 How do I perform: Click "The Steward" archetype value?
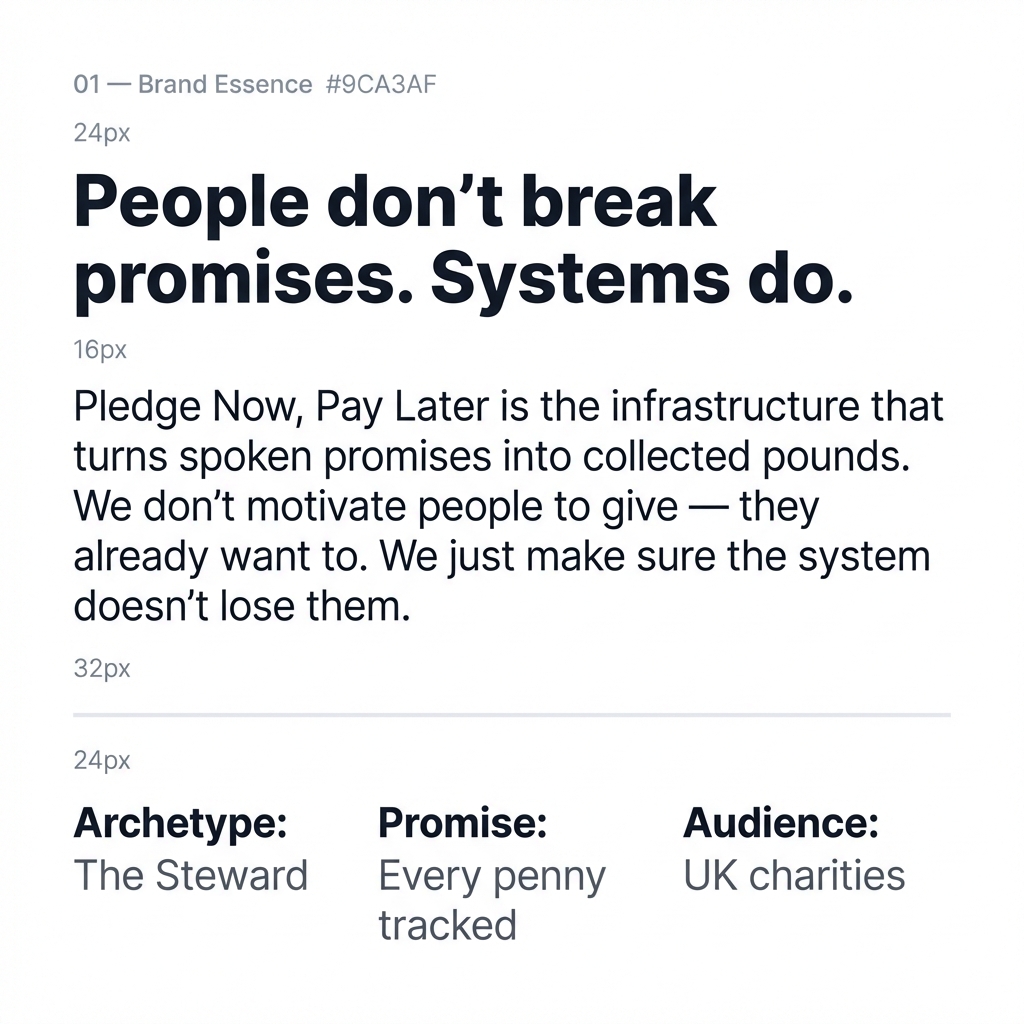pyautogui.click(x=191, y=876)
